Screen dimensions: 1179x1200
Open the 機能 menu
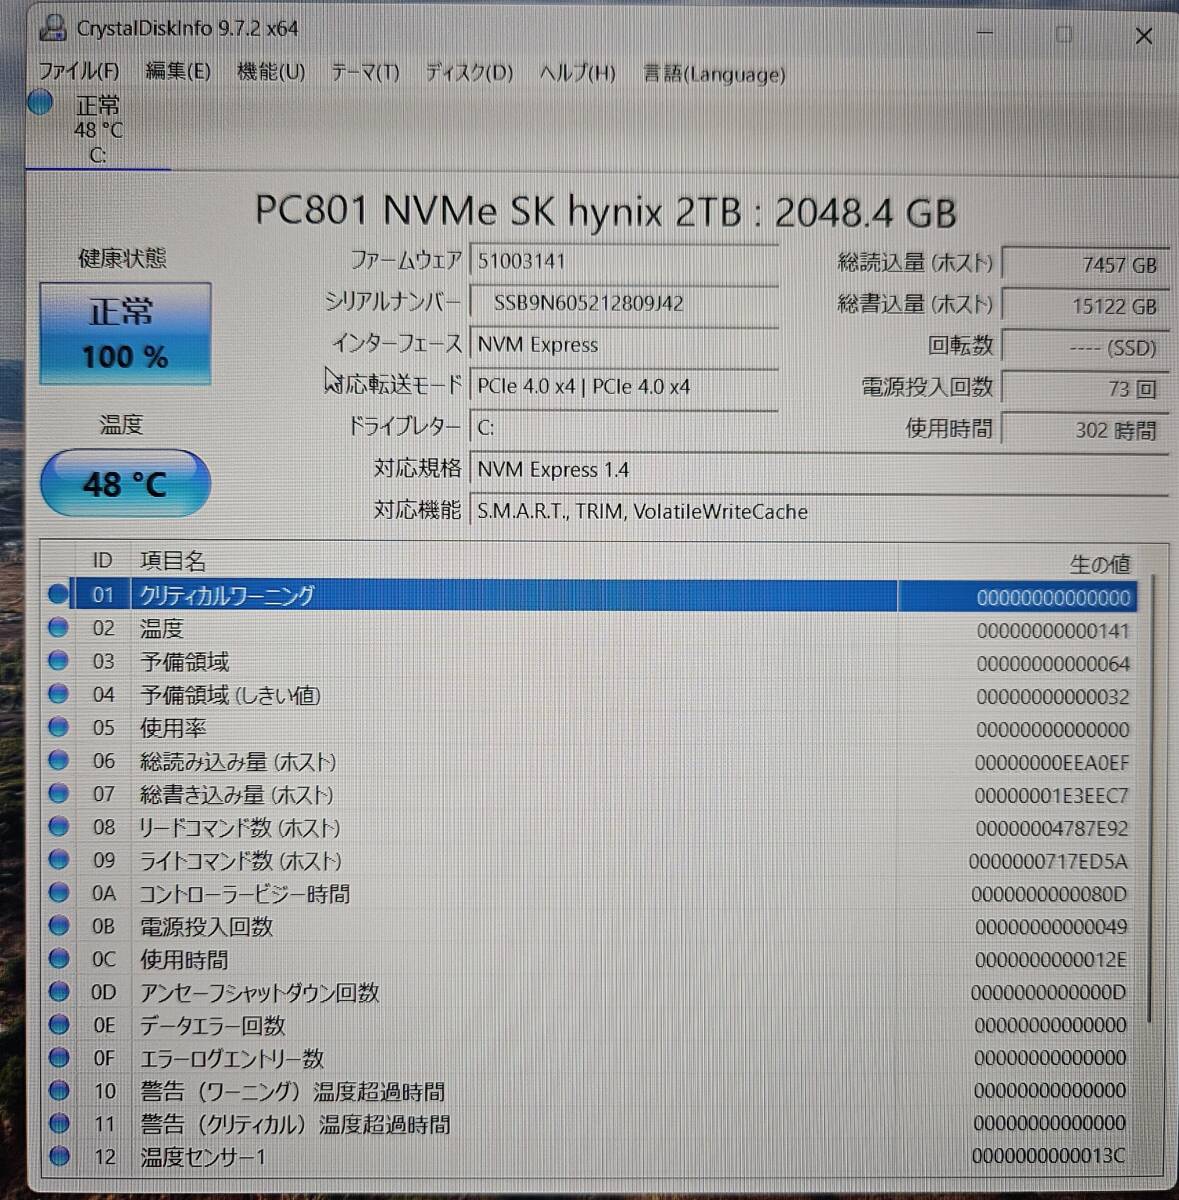tap(270, 72)
